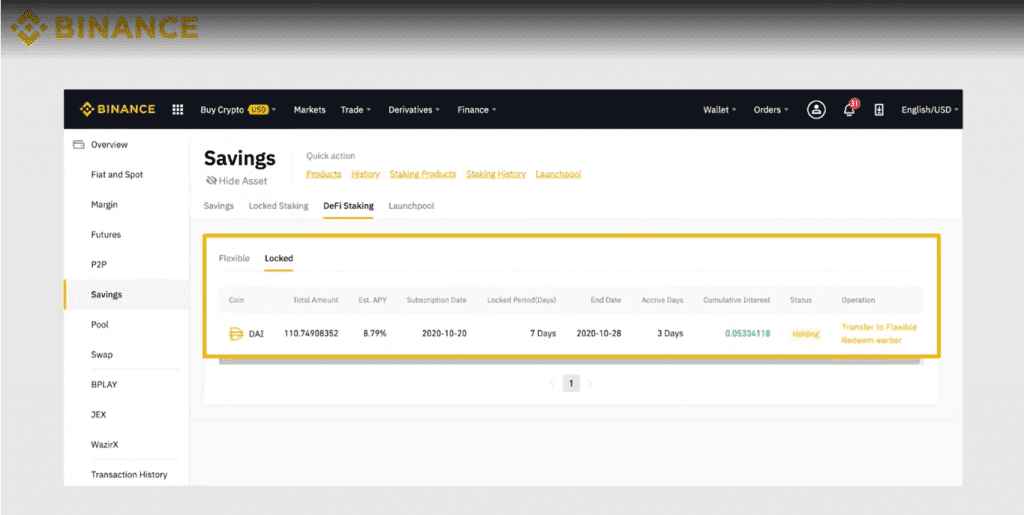Open JEX in the sidebar
Screen dimensions: 1024x515
(99, 415)
